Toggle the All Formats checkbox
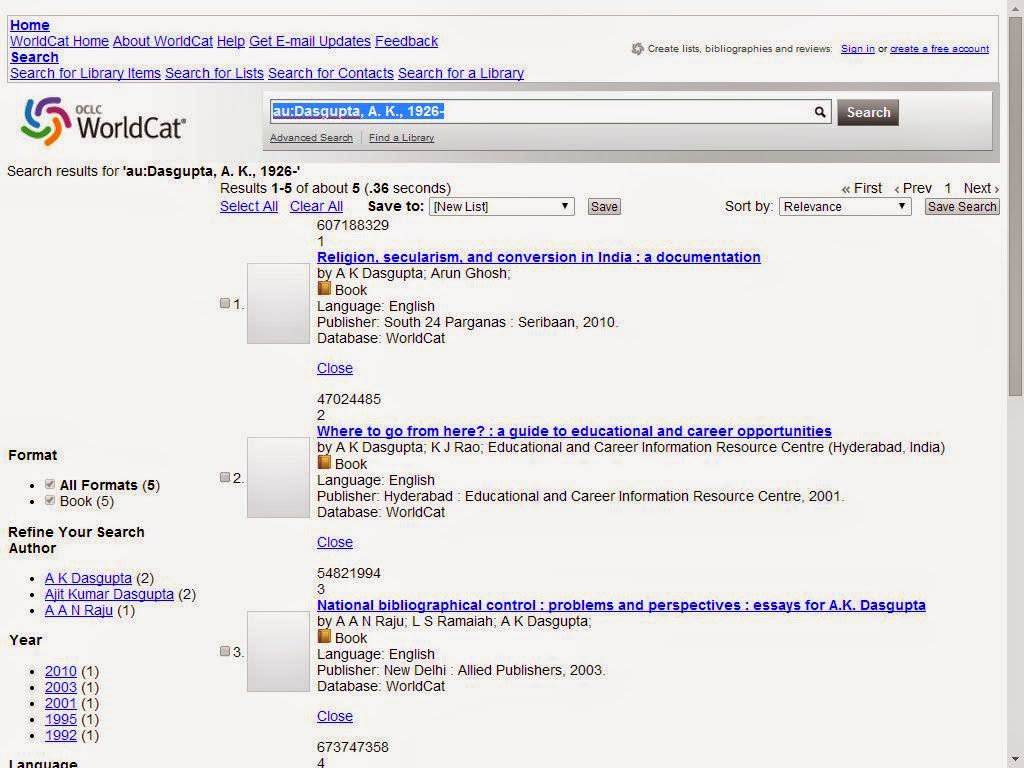The image size is (1024, 768). point(50,484)
